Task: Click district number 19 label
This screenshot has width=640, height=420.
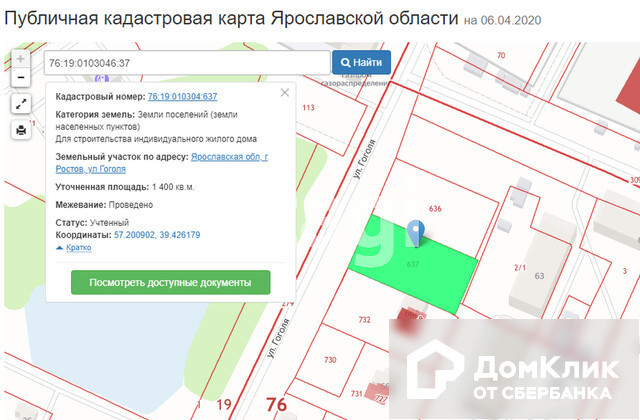Action: 224,405
